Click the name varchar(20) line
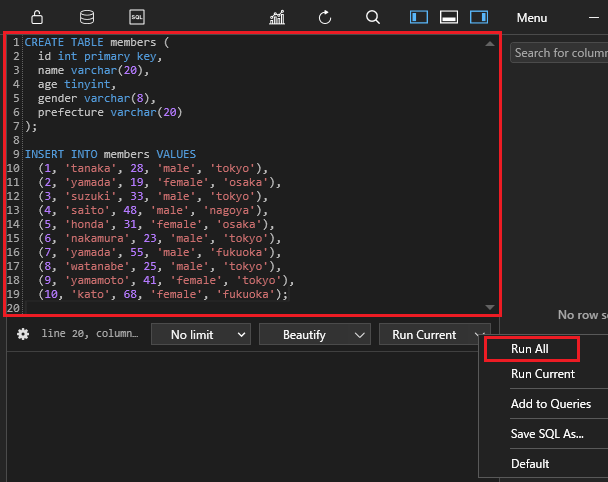The image size is (608, 482). [93, 70]
